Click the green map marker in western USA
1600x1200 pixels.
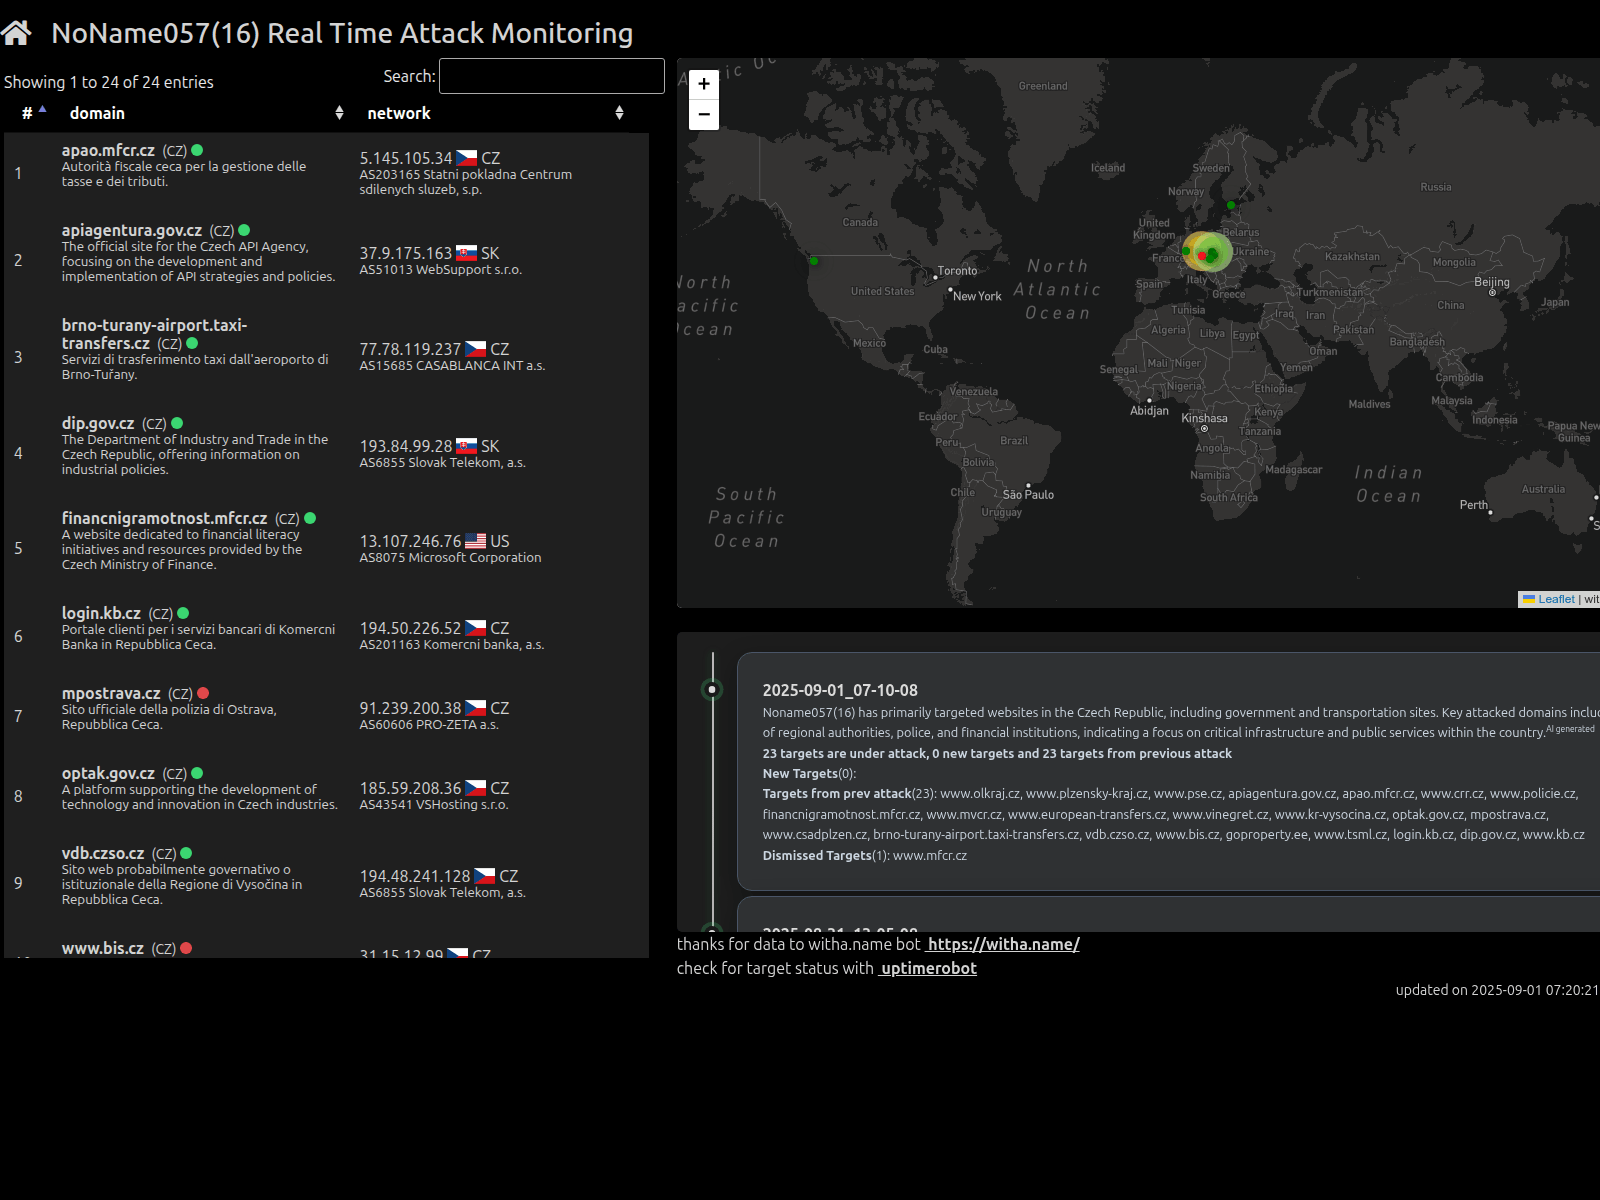814,261
